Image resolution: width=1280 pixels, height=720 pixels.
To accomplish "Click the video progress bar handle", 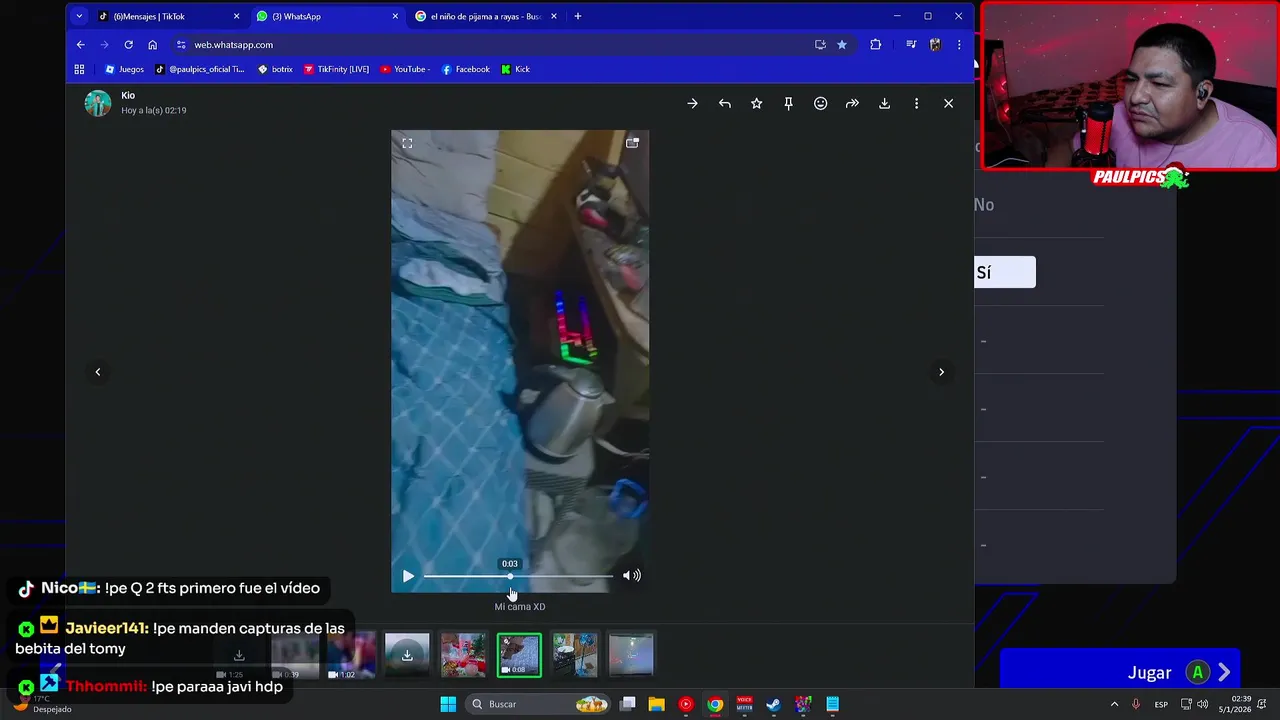I will tap(510, 576).
